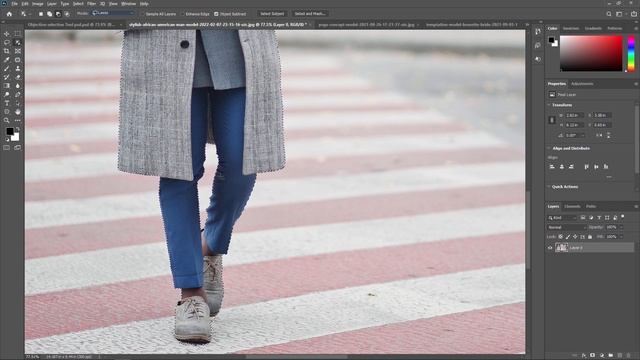Open the Fill value dropdown
This screenshot has width=640, height=360.
click(621, 237)
